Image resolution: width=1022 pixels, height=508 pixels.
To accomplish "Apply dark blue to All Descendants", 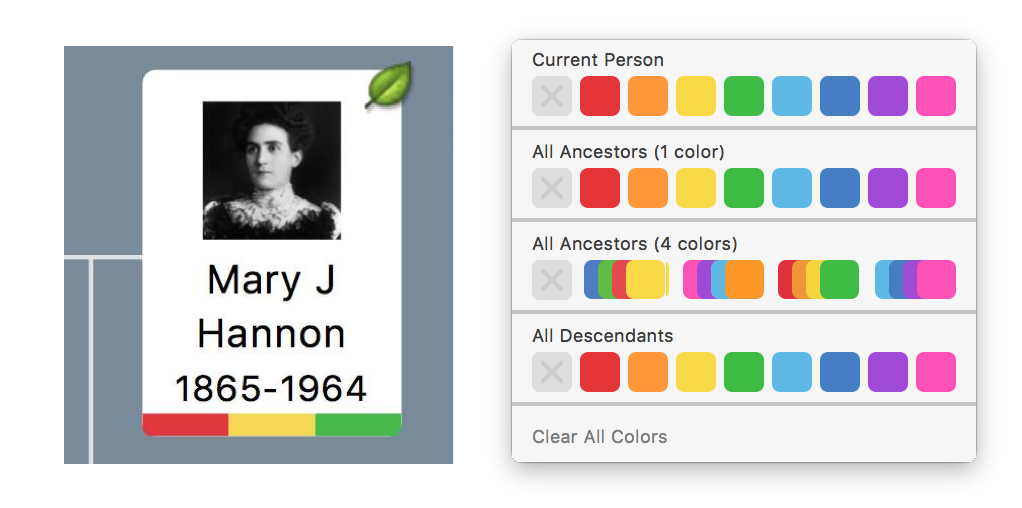I will (x=840, y=372).
